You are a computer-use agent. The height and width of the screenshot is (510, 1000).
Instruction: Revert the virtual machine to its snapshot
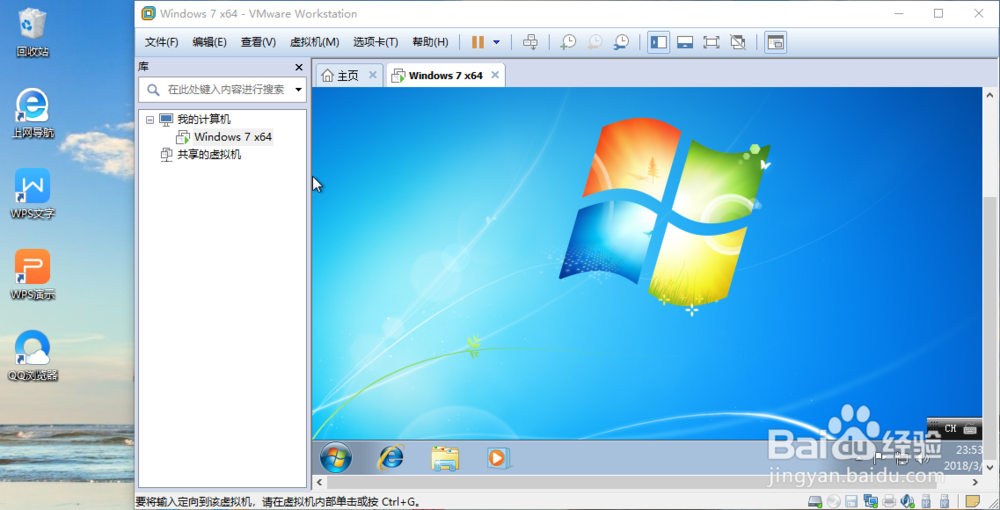point(594,42)
